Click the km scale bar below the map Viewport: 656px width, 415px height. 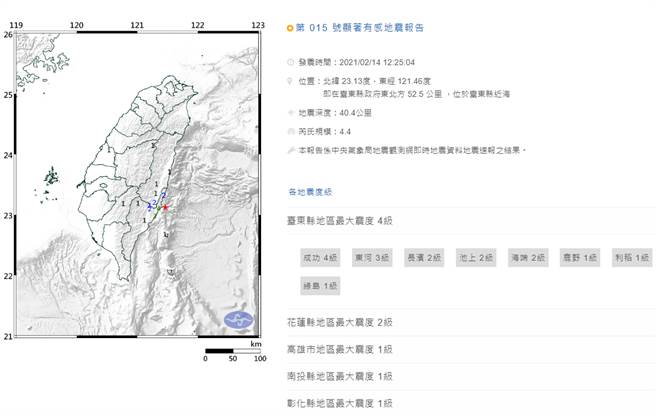233,351
